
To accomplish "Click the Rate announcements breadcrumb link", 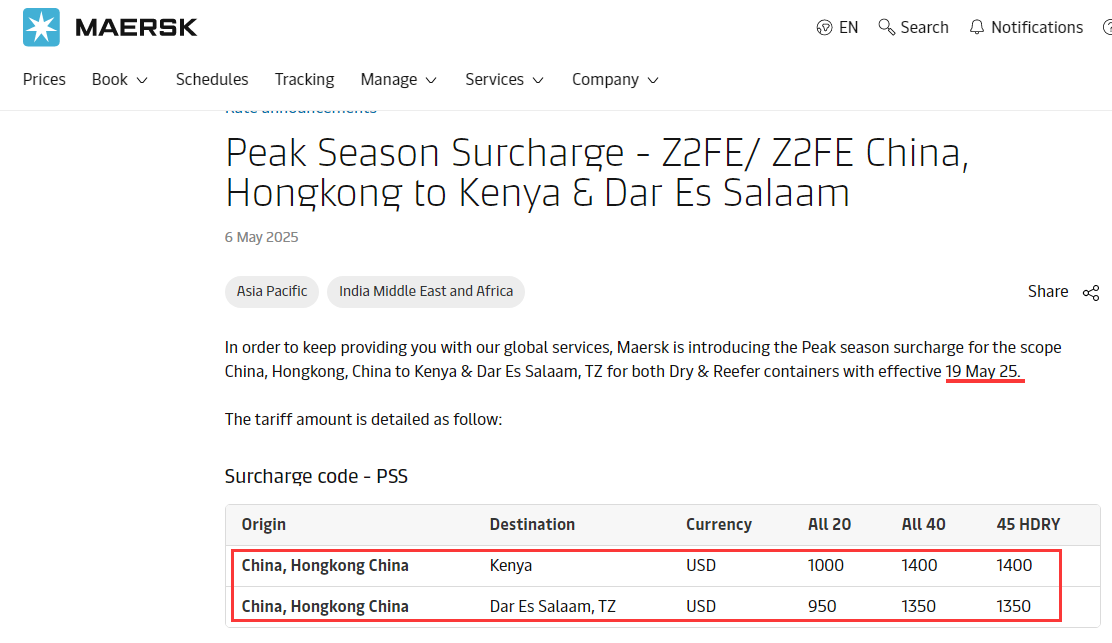I will [x=300, y=109].
